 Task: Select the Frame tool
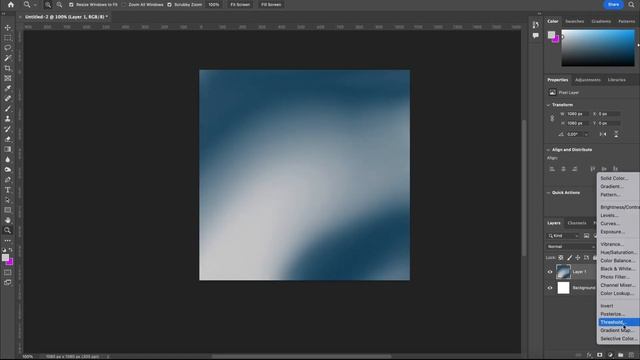click(x=8, y=78)
